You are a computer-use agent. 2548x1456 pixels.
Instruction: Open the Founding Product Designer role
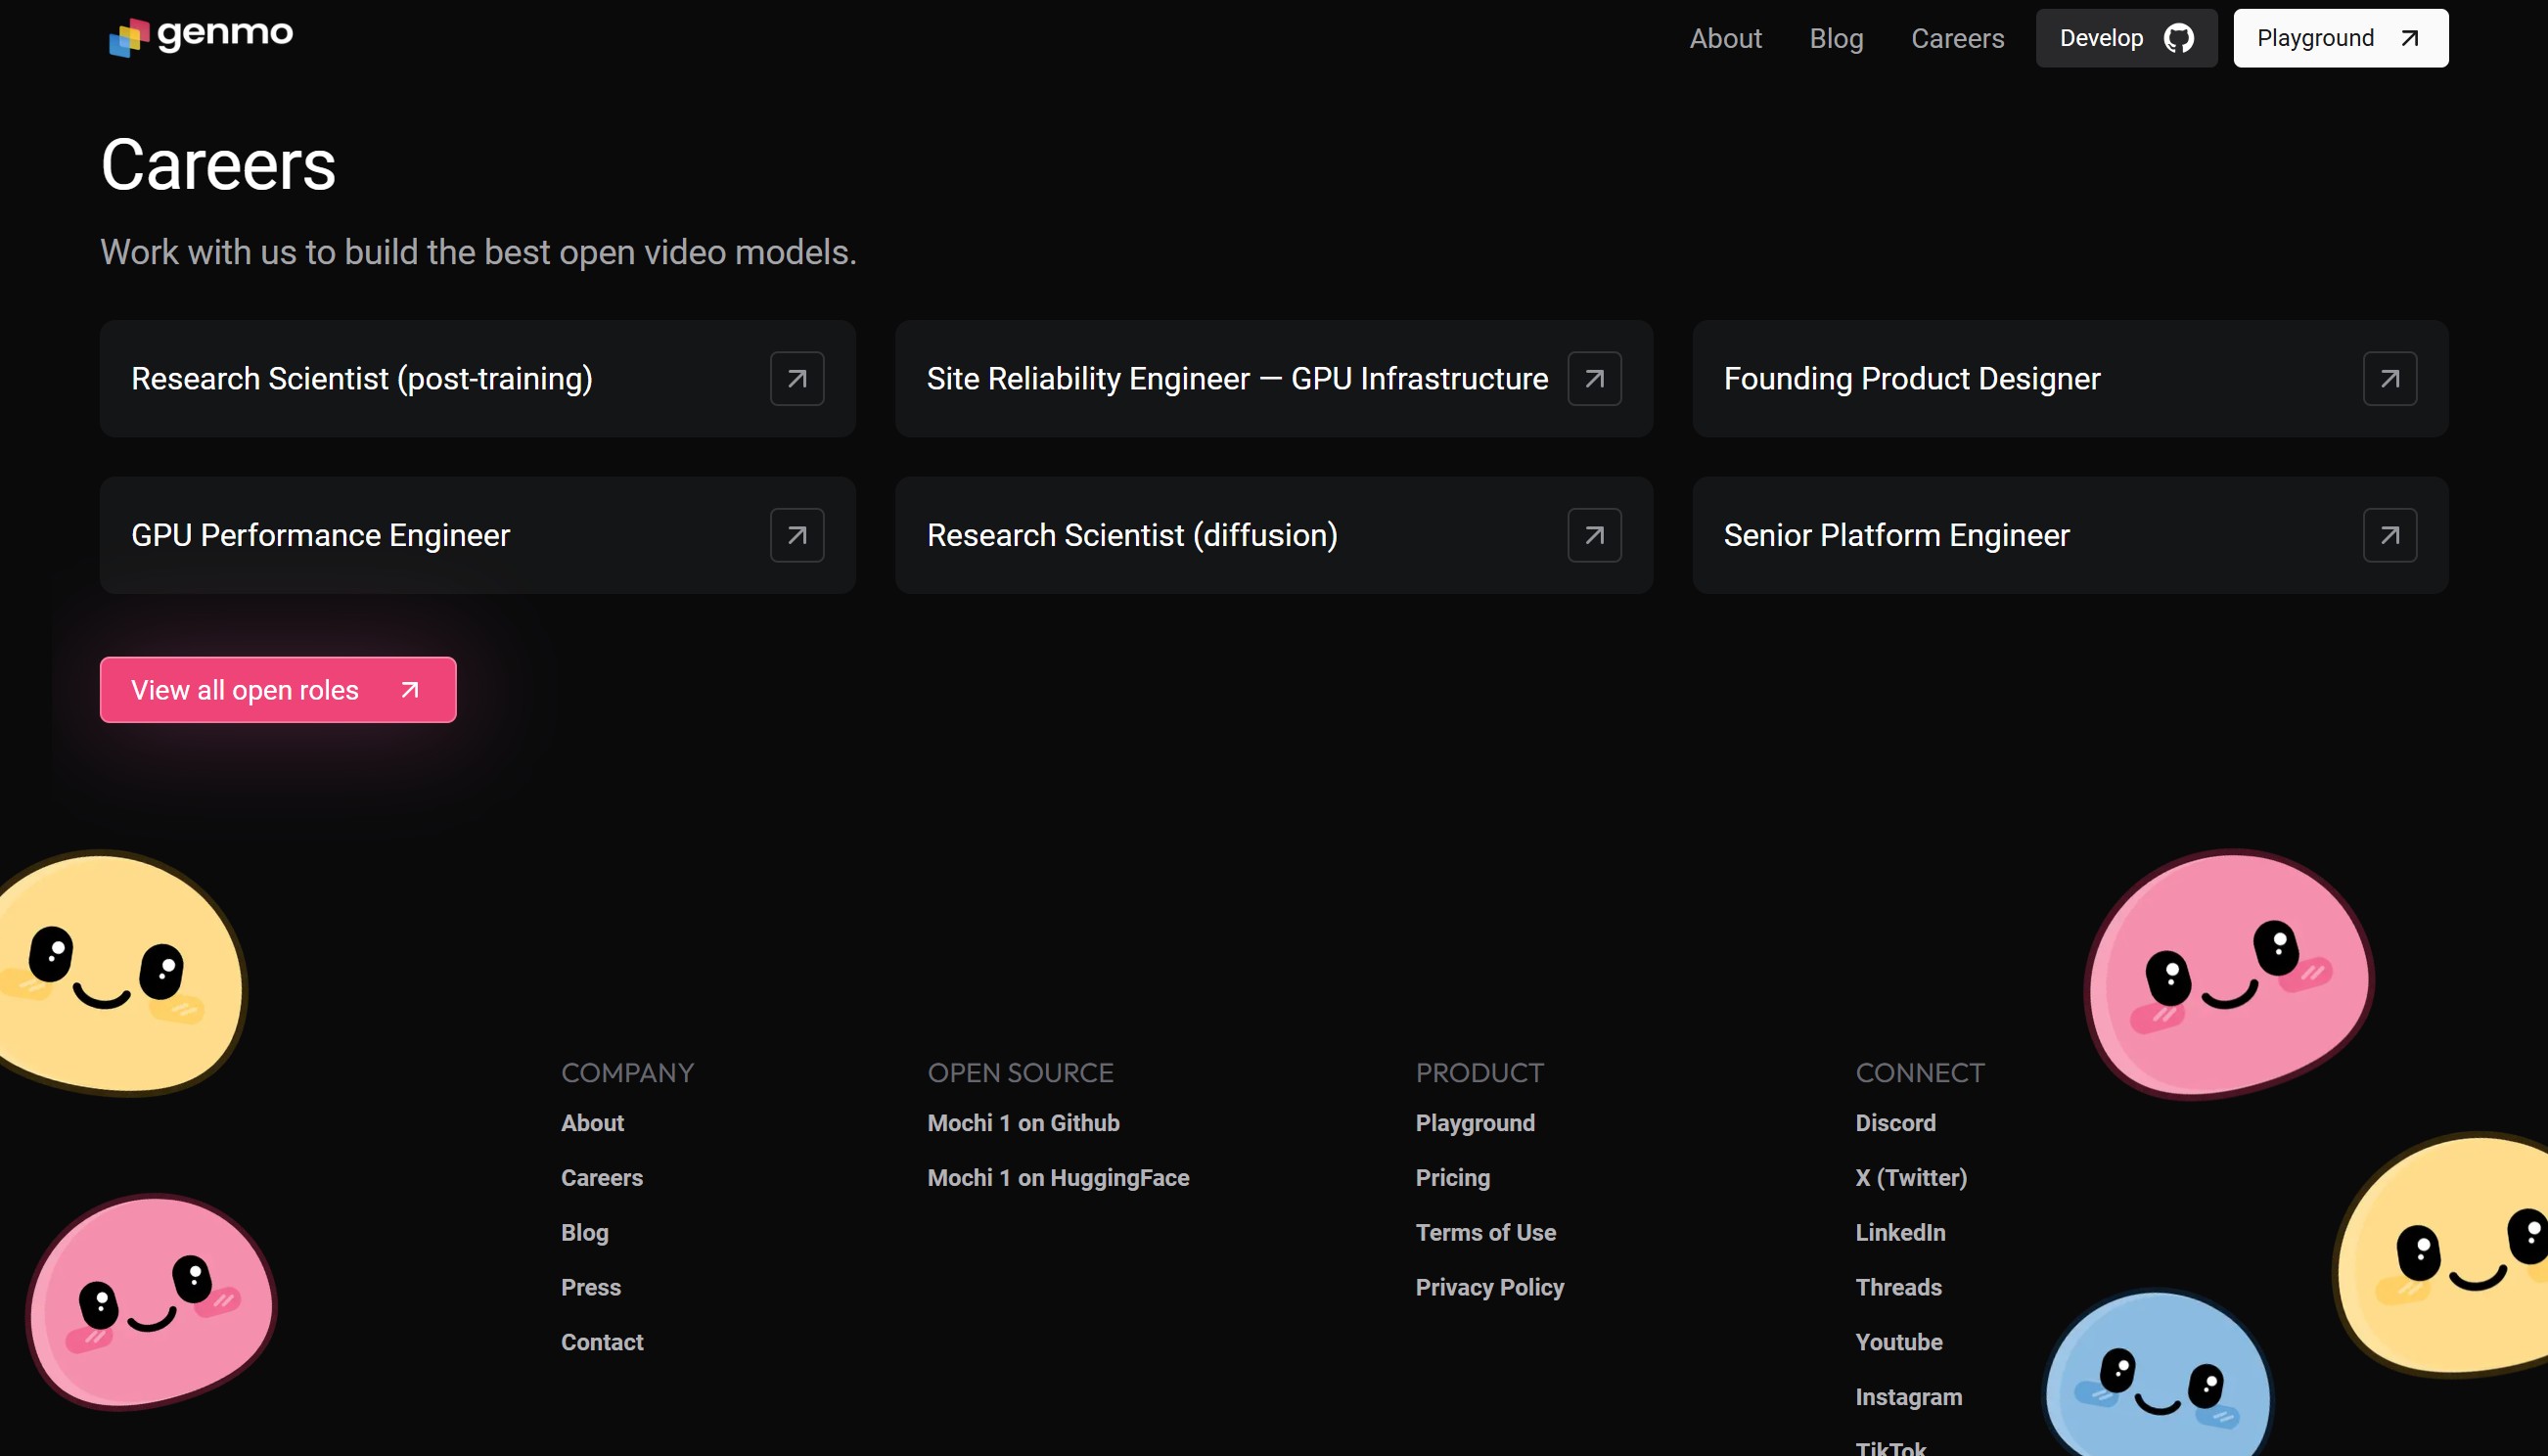(2070, 378)
